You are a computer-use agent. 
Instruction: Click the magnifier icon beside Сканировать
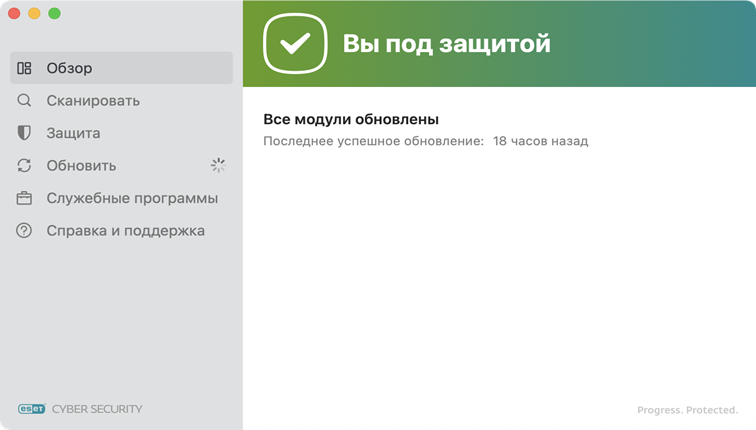click(24, 101)
